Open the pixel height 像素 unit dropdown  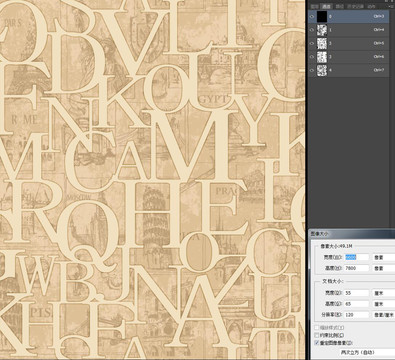tap(384, 268)
